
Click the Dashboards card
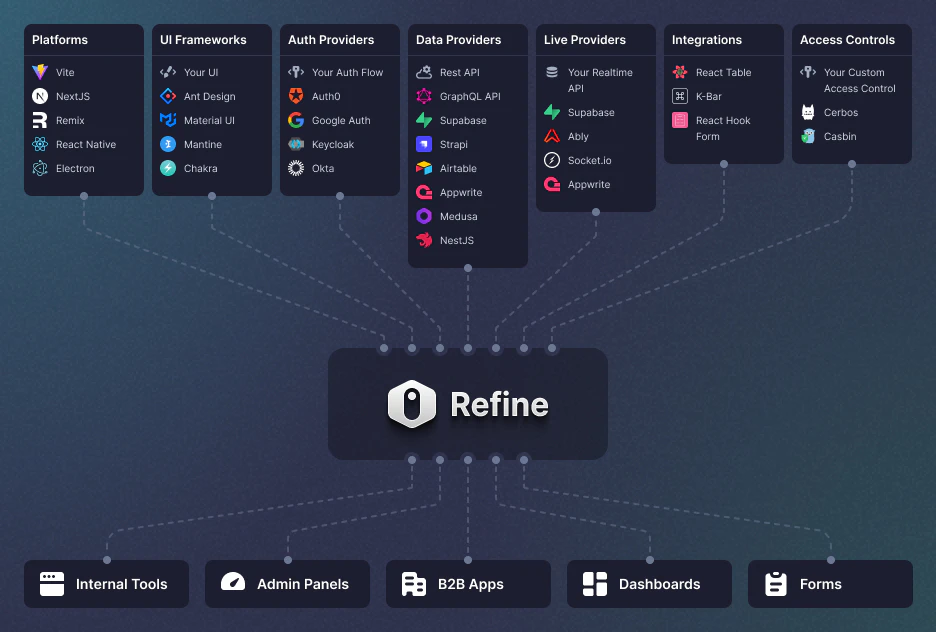[x=648, y=584]
